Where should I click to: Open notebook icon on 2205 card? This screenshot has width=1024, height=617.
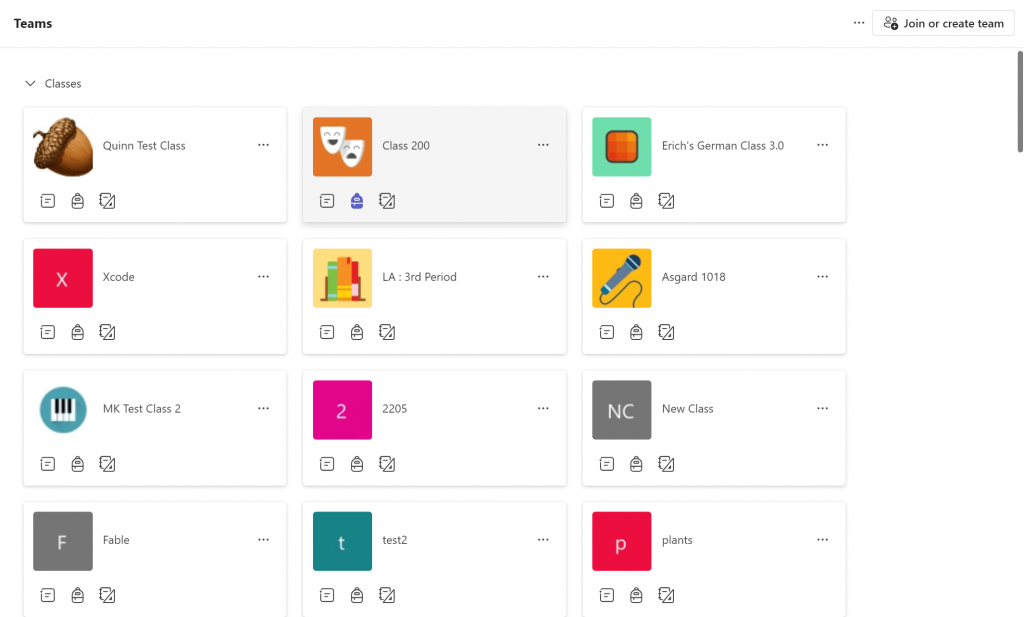point(387,464)
